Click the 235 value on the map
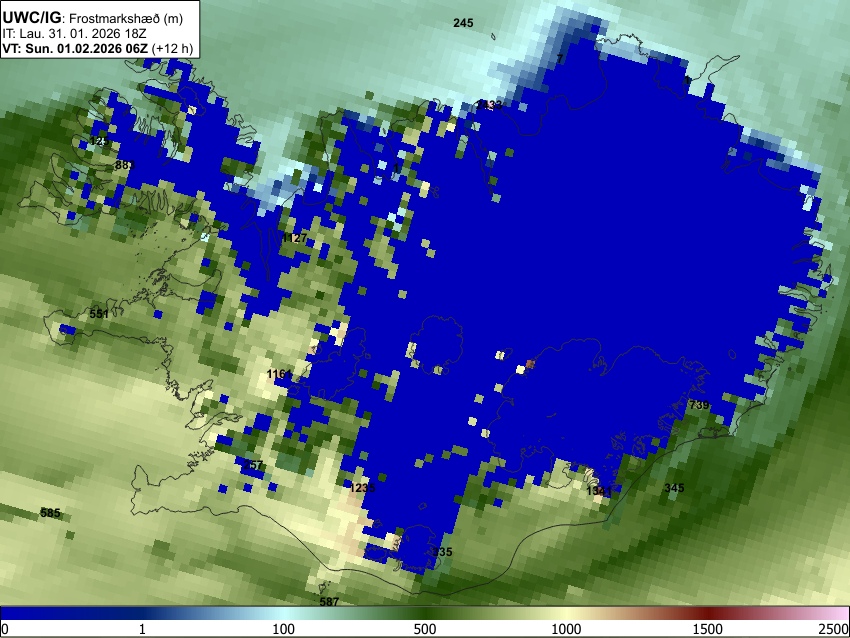850x638 pixels. click(442, 552)
